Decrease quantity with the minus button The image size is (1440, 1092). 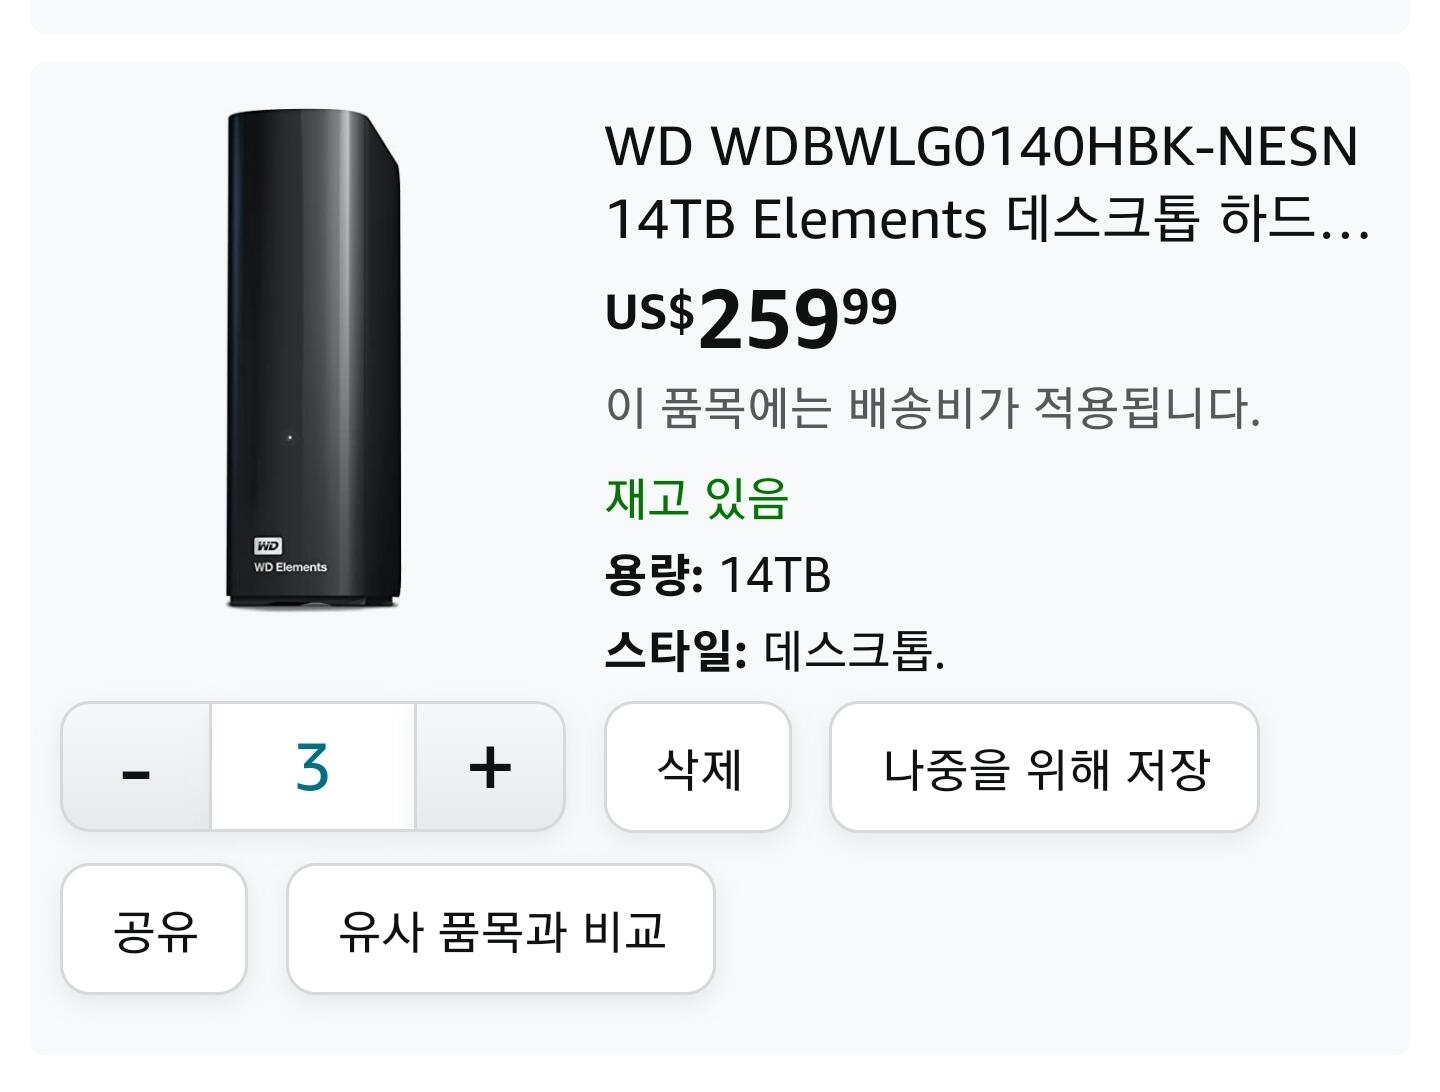pos(136,767)
